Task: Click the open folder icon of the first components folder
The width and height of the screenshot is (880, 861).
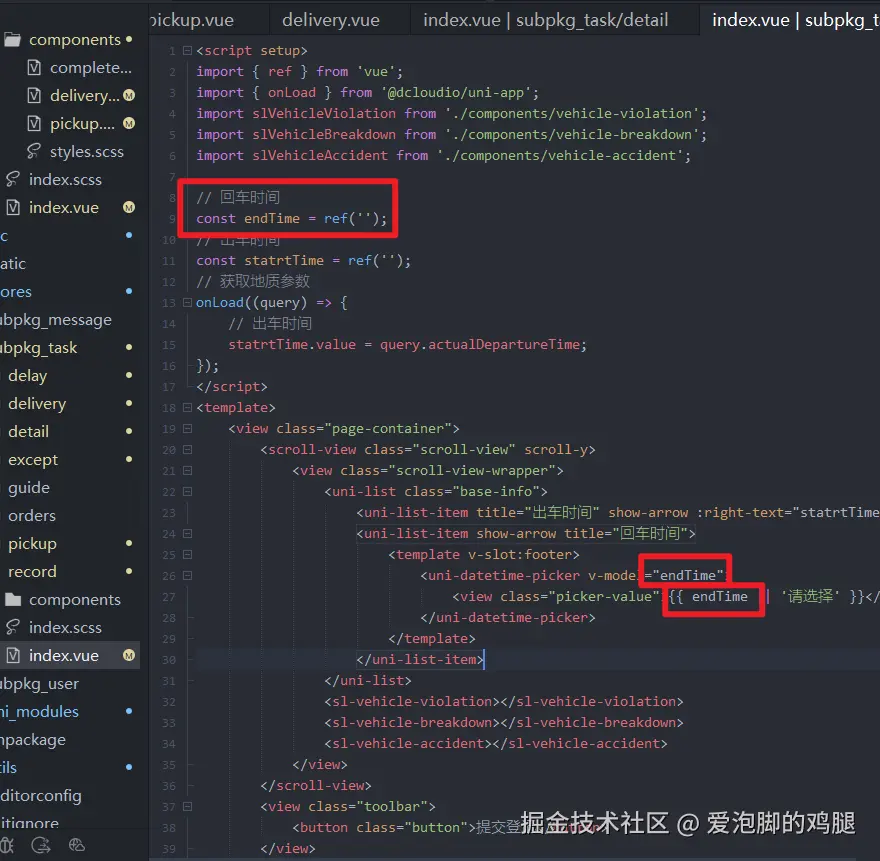Action: [x=13, y=40]
